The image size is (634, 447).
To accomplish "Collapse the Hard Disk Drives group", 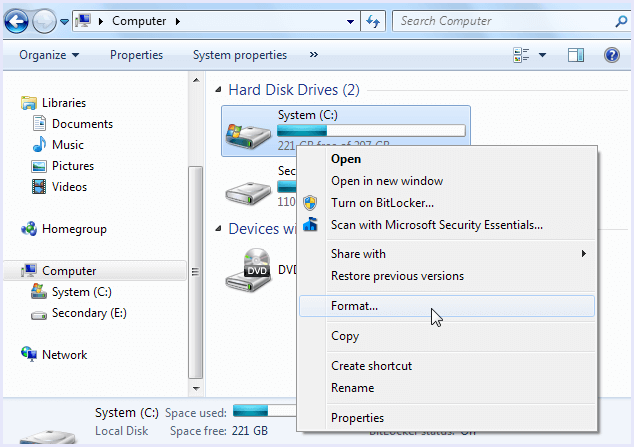I will point(218,89).
